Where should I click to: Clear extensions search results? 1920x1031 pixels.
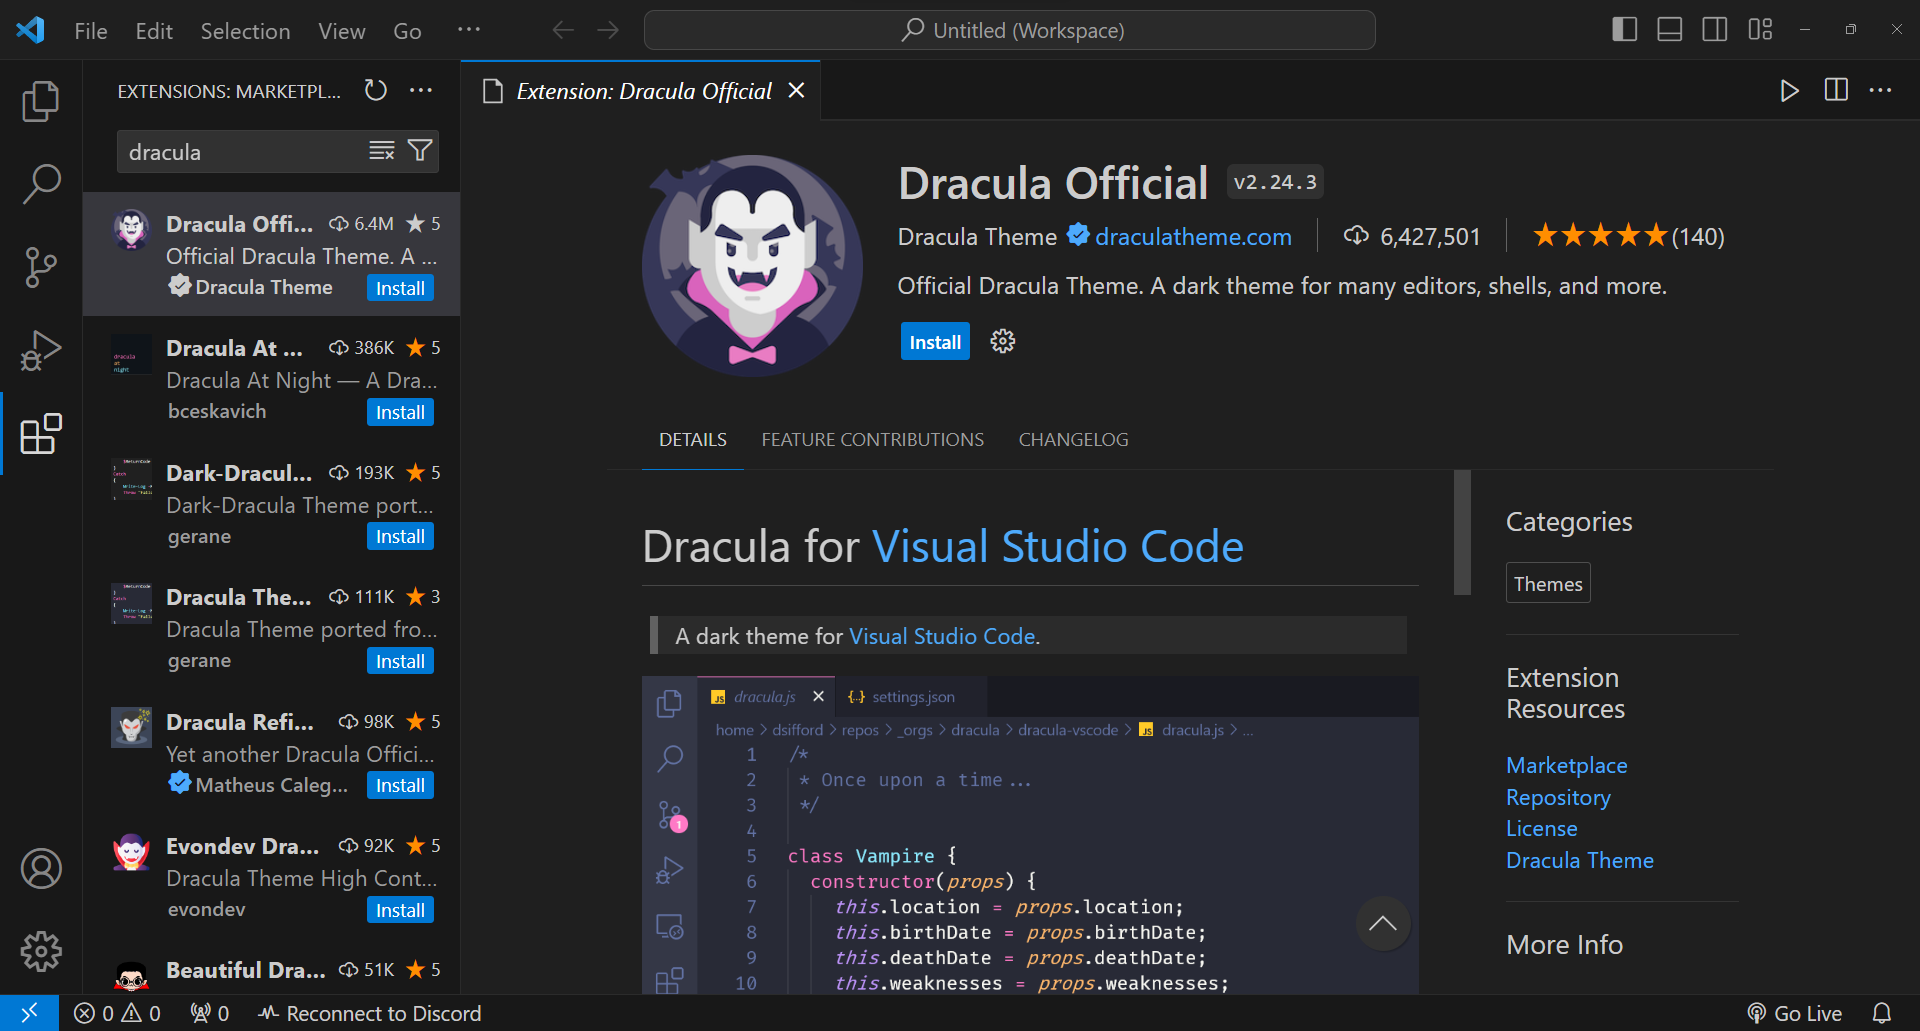pyautogui.click(x=381, y=151)
